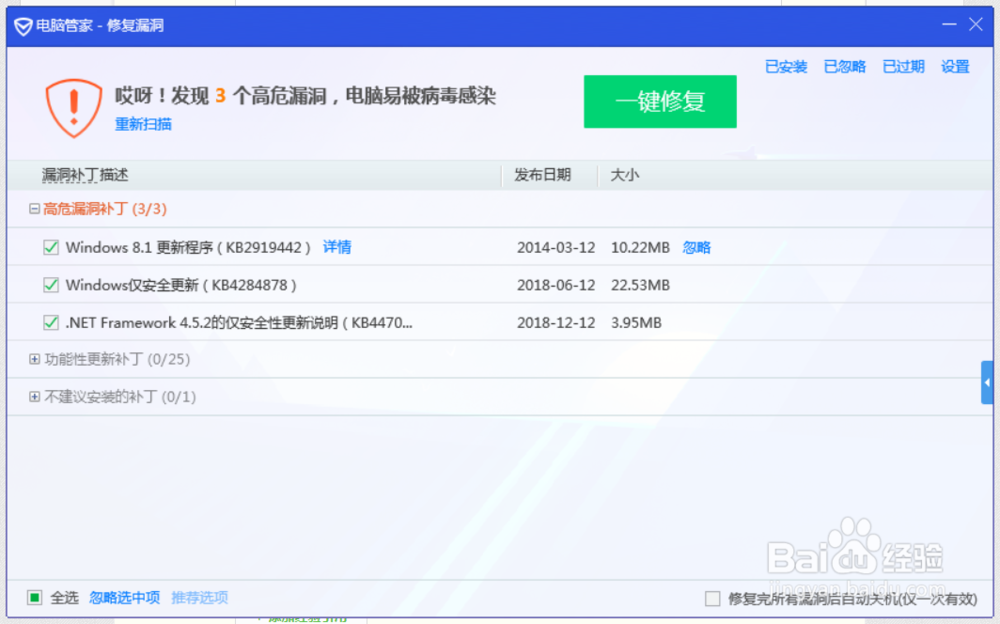Click the date 2018-12-12
Viewport: 1000px width, 624px height.
pos(556,323)
